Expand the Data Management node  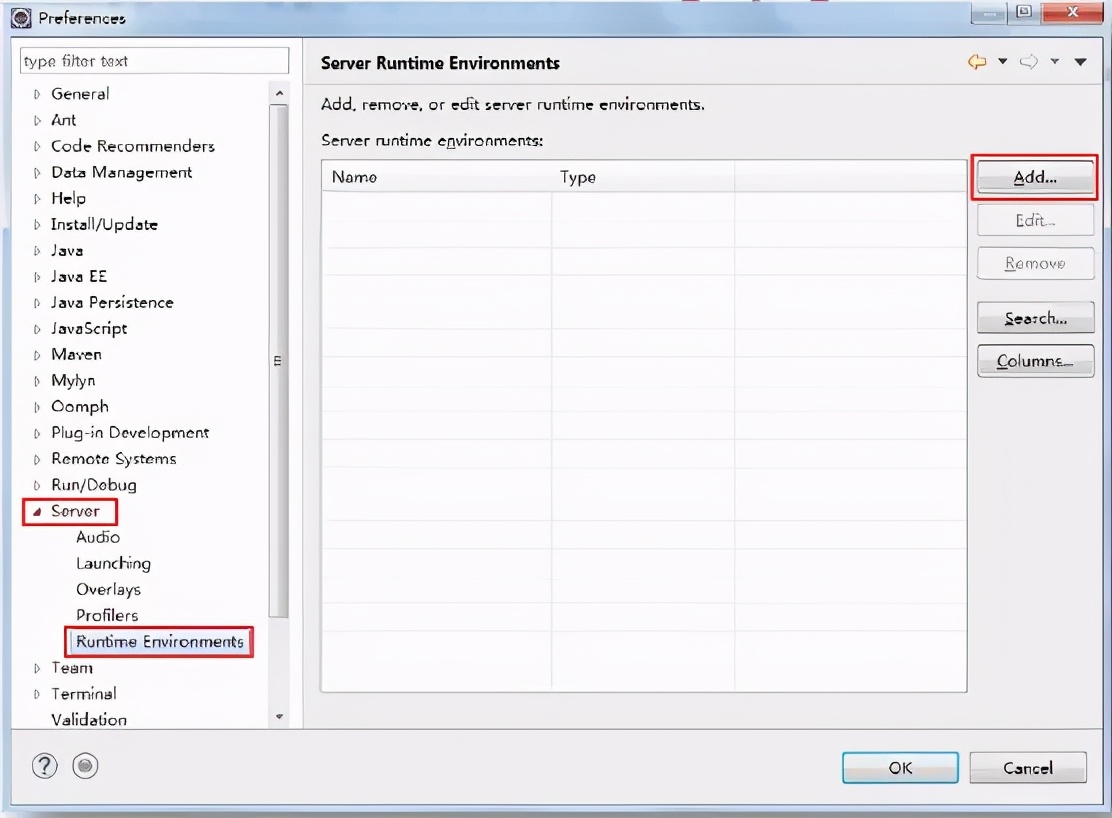pos(37,173)
